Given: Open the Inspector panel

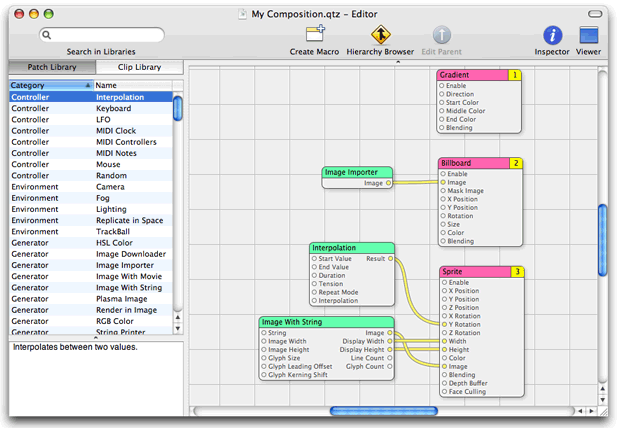Looking at the screenshot, I should coord(552,35).
